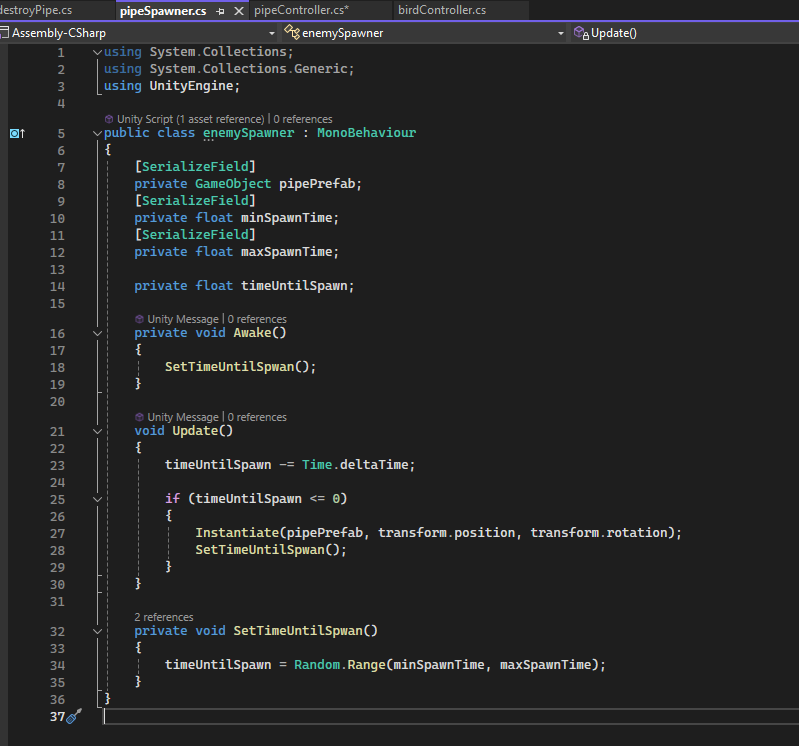Click the Unity Script icon above class declaration
The height and width of the screenshot is (746, 799).
[109, 119]
